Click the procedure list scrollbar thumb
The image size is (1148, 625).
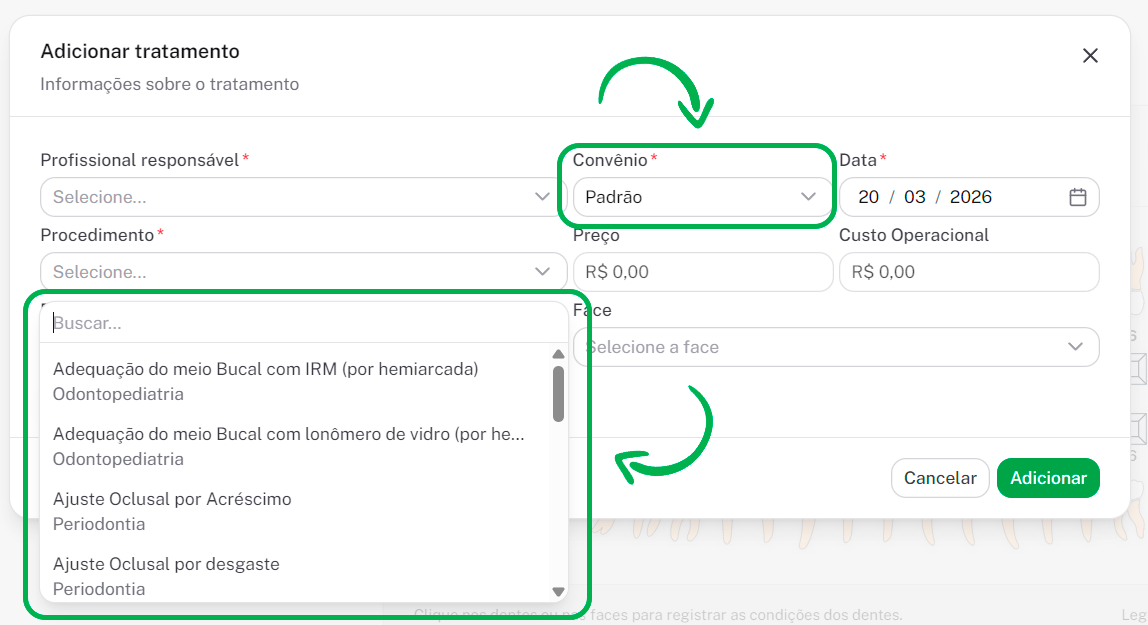(x=558, y=393)
